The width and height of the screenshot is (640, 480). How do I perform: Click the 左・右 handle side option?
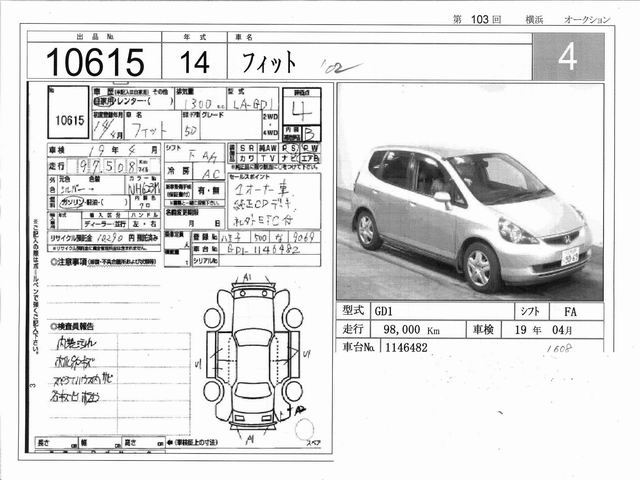[144, 224]
